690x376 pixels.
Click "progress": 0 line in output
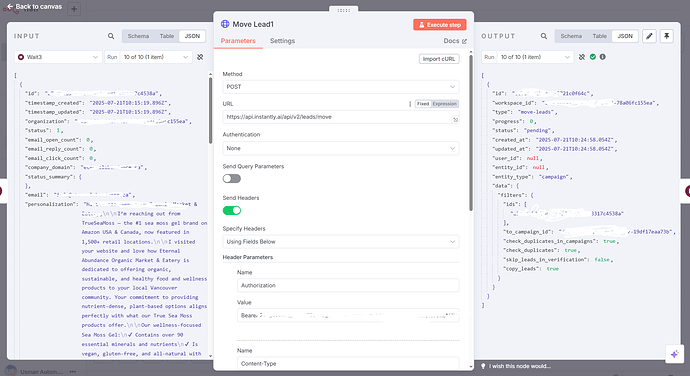click(514, 122)
